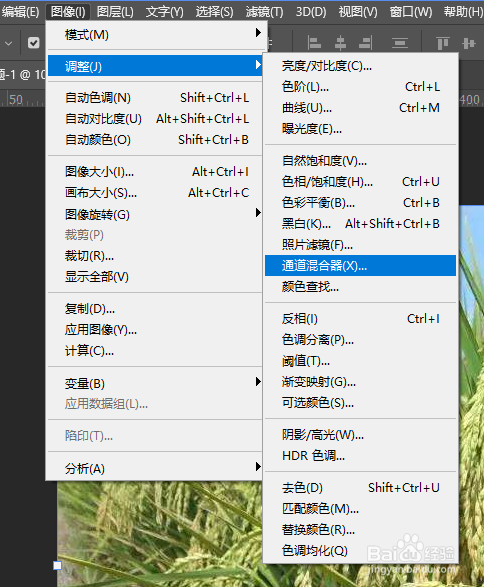Open the 文字(Y) menu
The image size is (484, 587).
165,12
